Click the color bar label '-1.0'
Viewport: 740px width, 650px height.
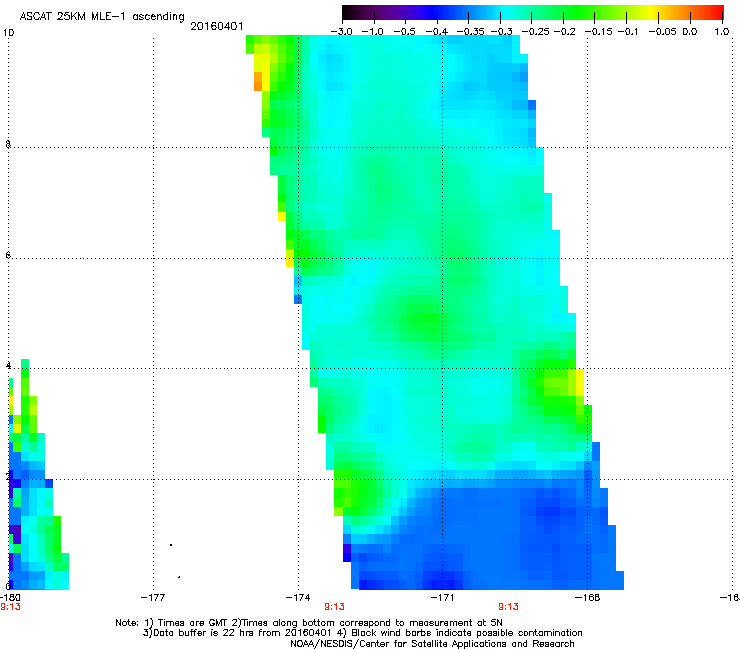click(372, 32)
